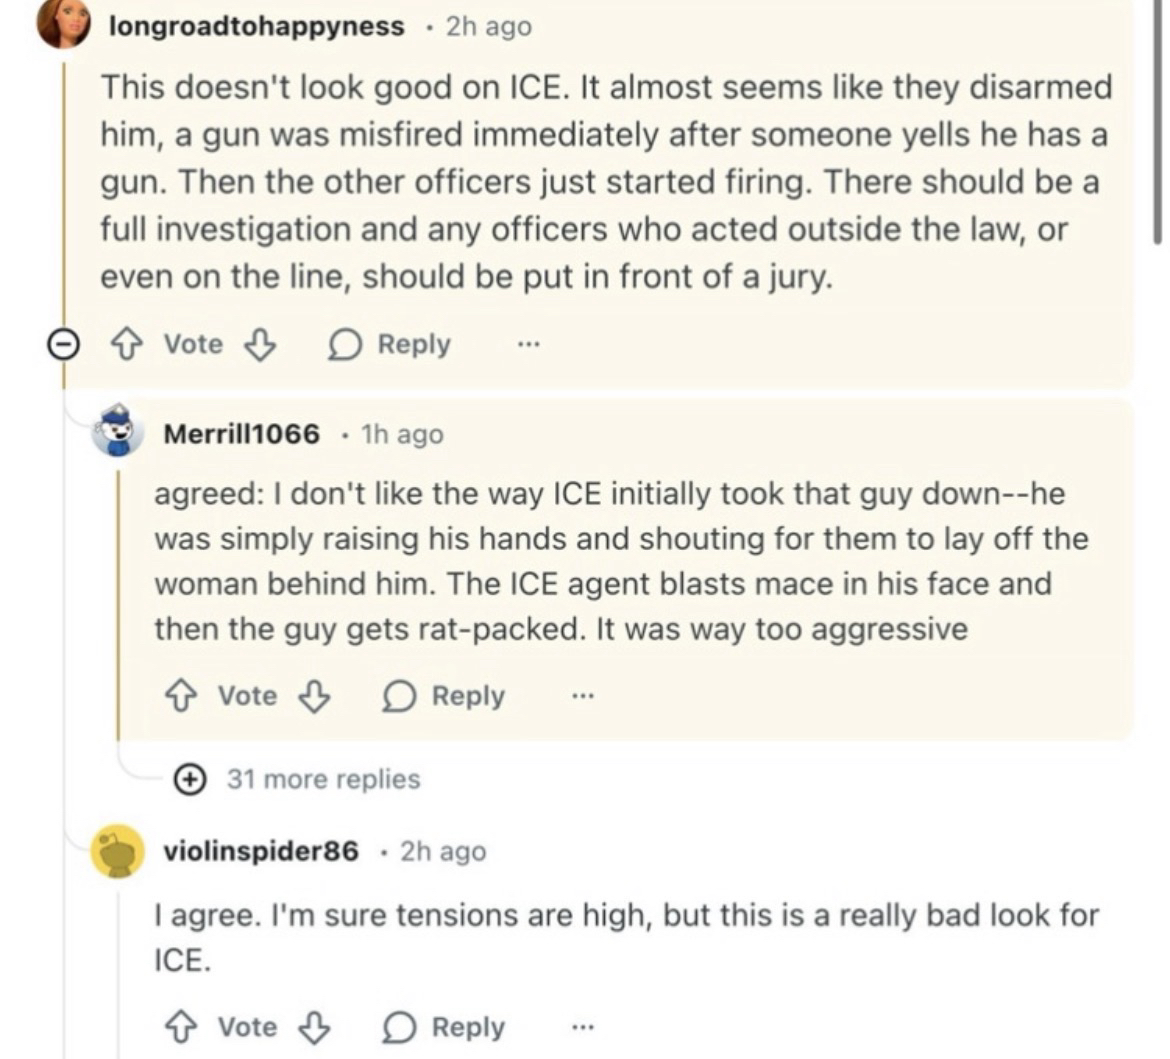Screen dimensions: 1170x1059
Task: Open more options on violinspider86's comment
Action: pyautogui.click(x=582, y=1027)
